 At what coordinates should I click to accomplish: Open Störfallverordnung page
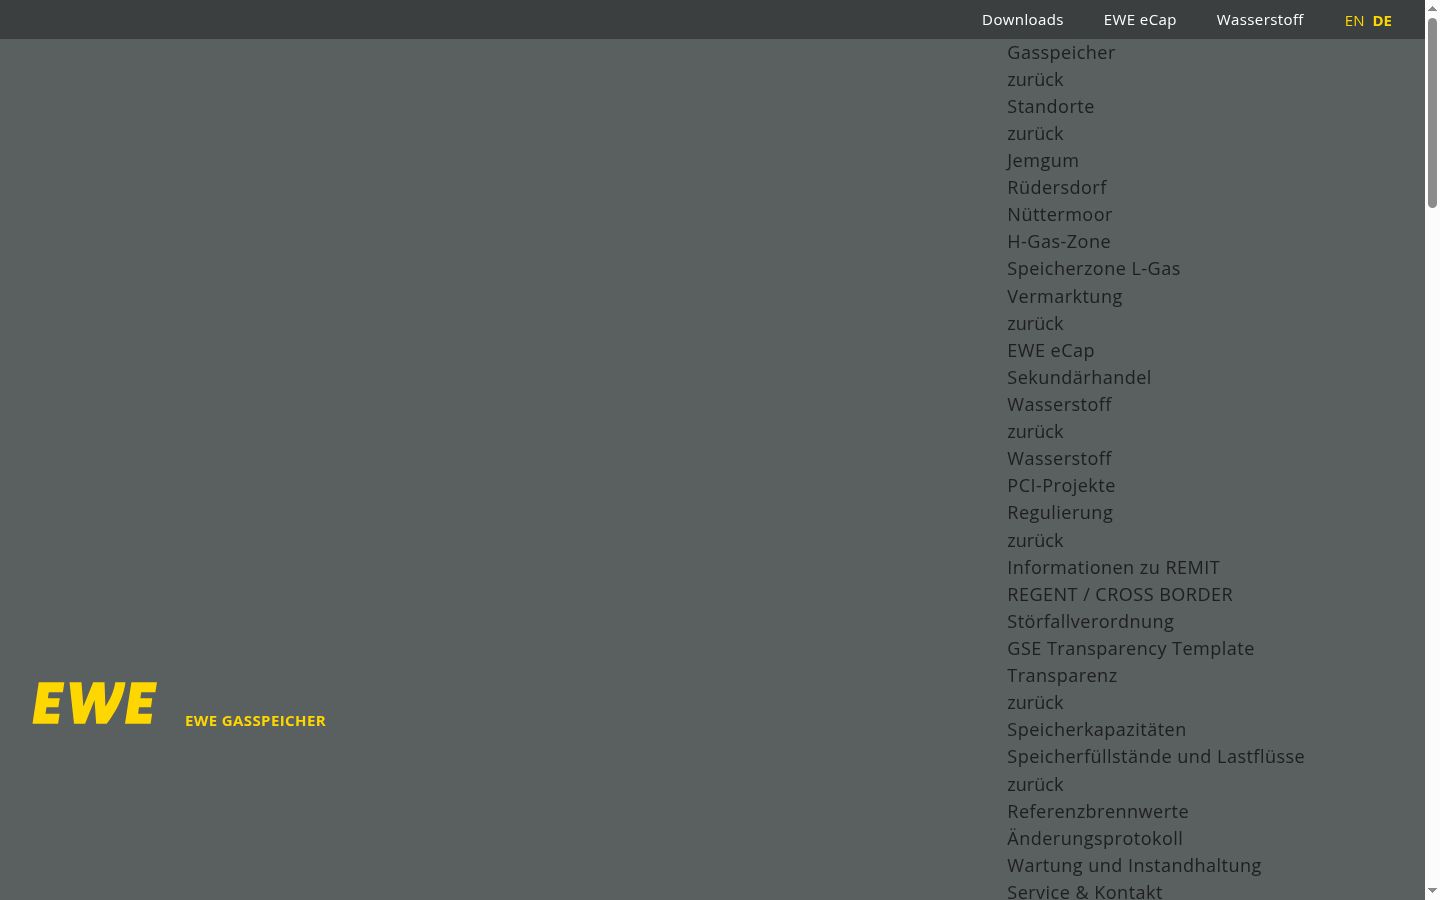[x=1090, y=622]
